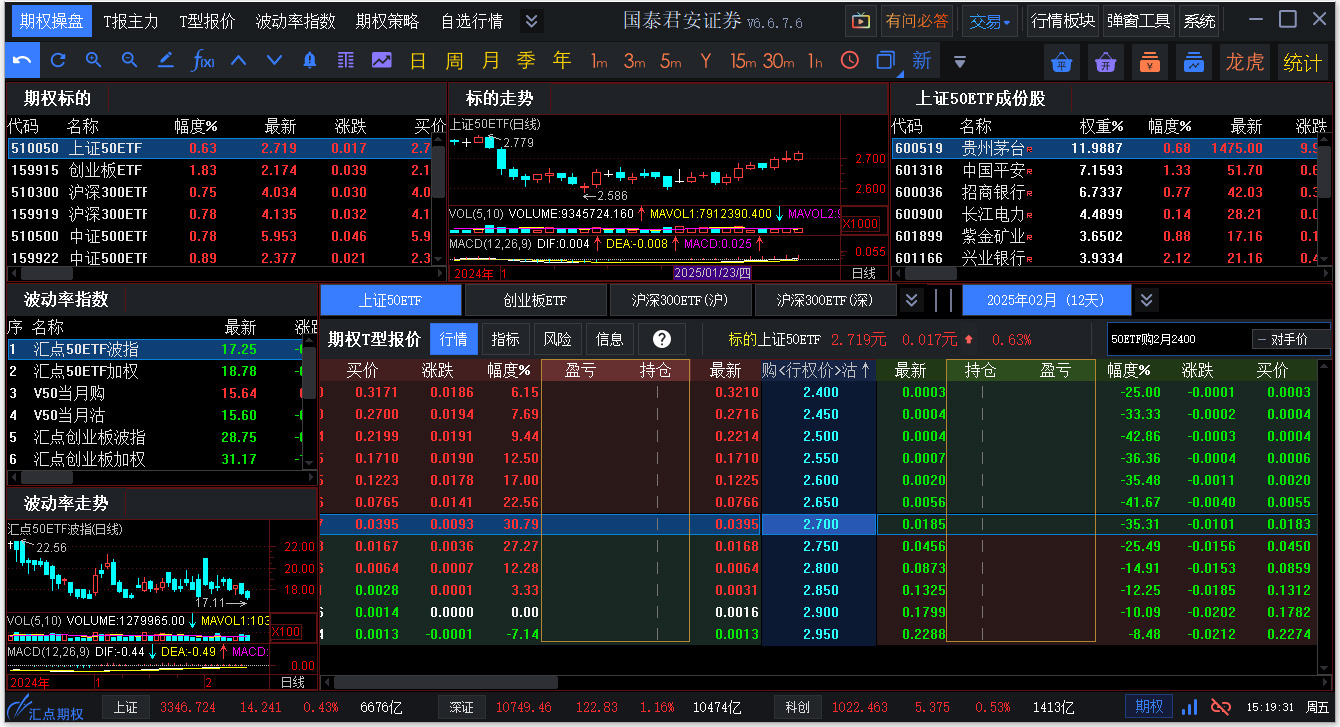Click the 有问必答 button
Image resolution: width=1340 pixels, height=727 pixels.
pyautogui.click(x=917, y=21)
